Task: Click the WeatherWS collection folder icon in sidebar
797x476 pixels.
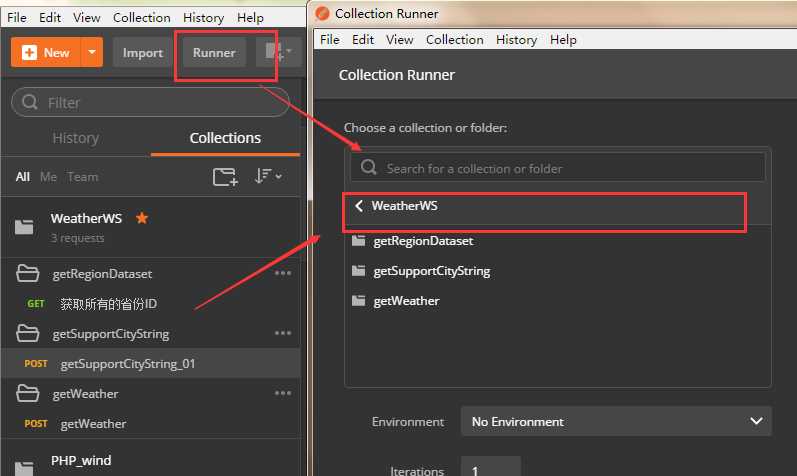Action: point(24,227)
